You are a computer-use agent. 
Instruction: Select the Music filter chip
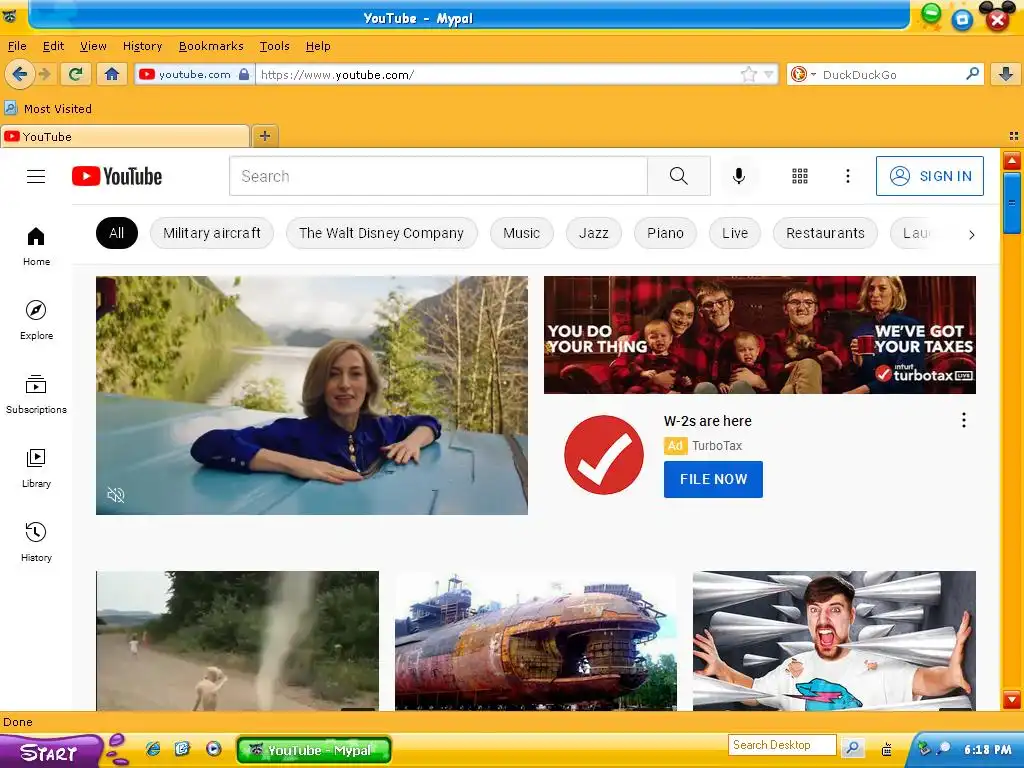[x=521, y=233]
